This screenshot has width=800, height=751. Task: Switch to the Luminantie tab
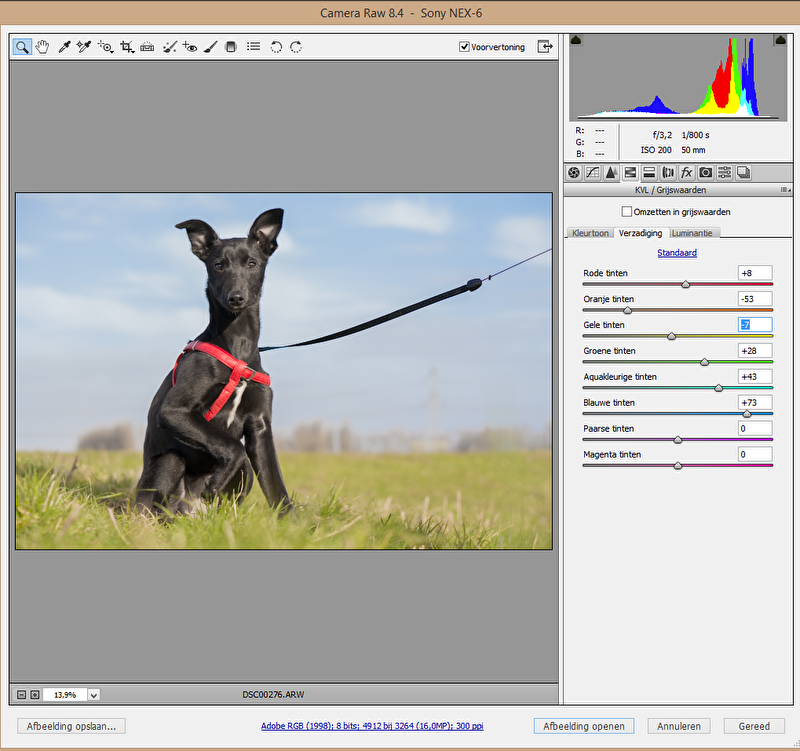click(692, 233)
